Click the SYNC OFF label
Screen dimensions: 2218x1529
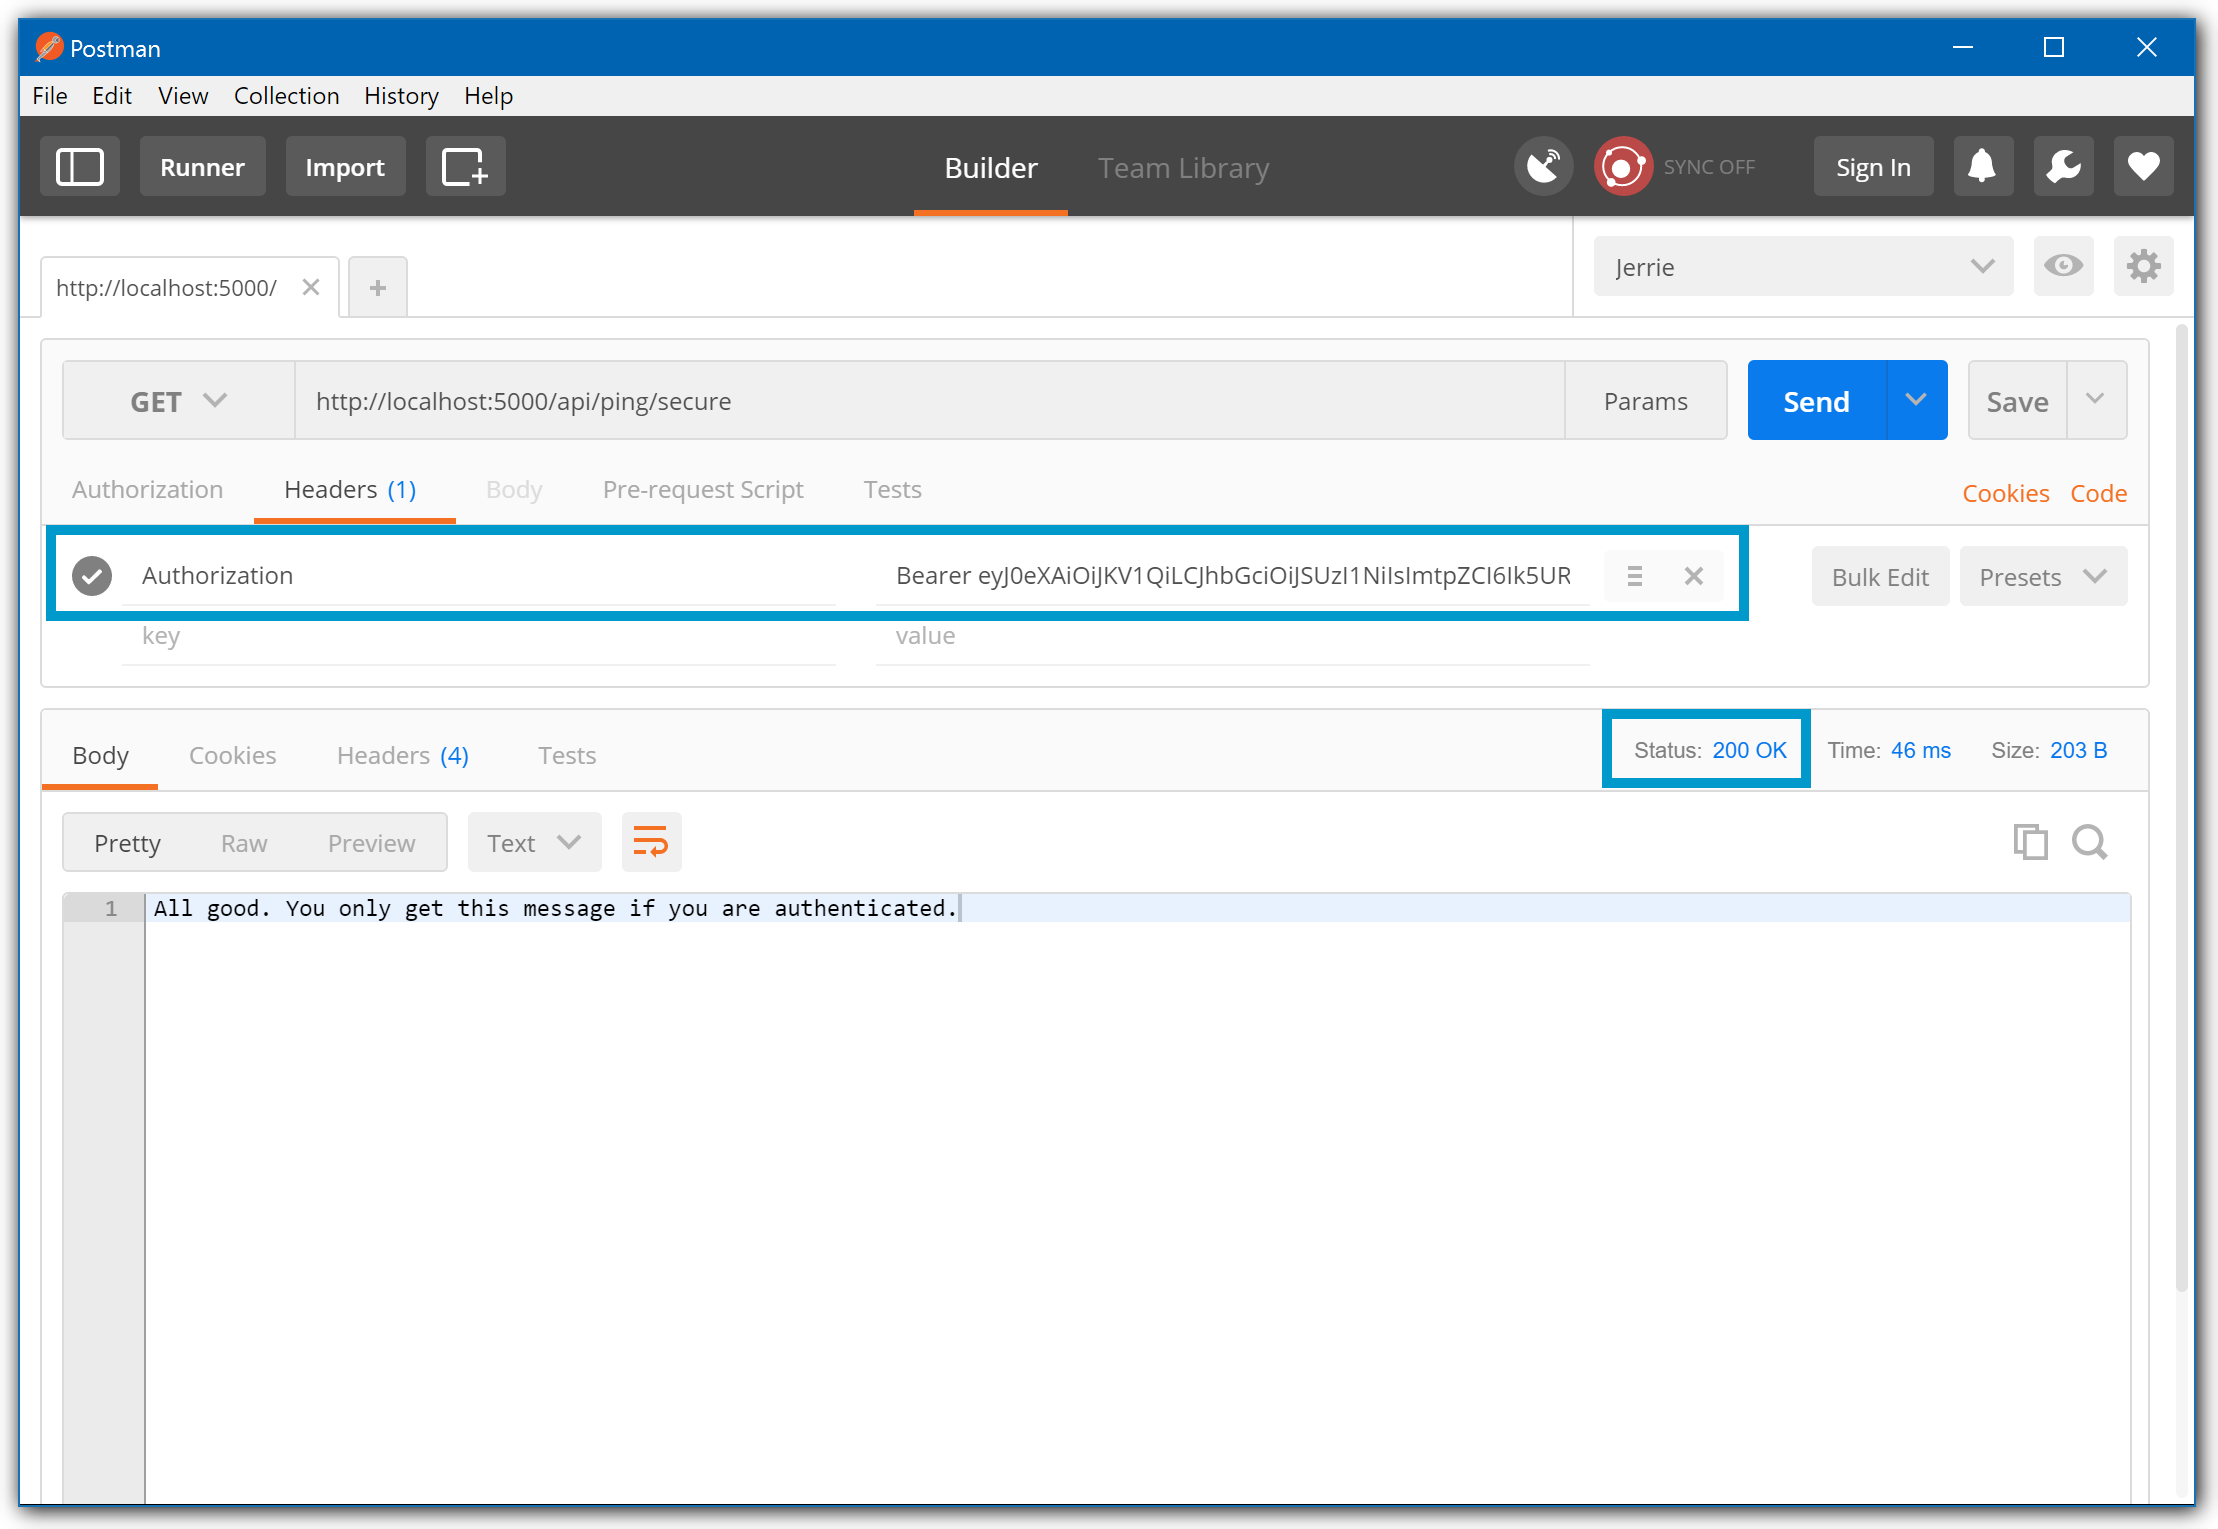point(1709,167)
